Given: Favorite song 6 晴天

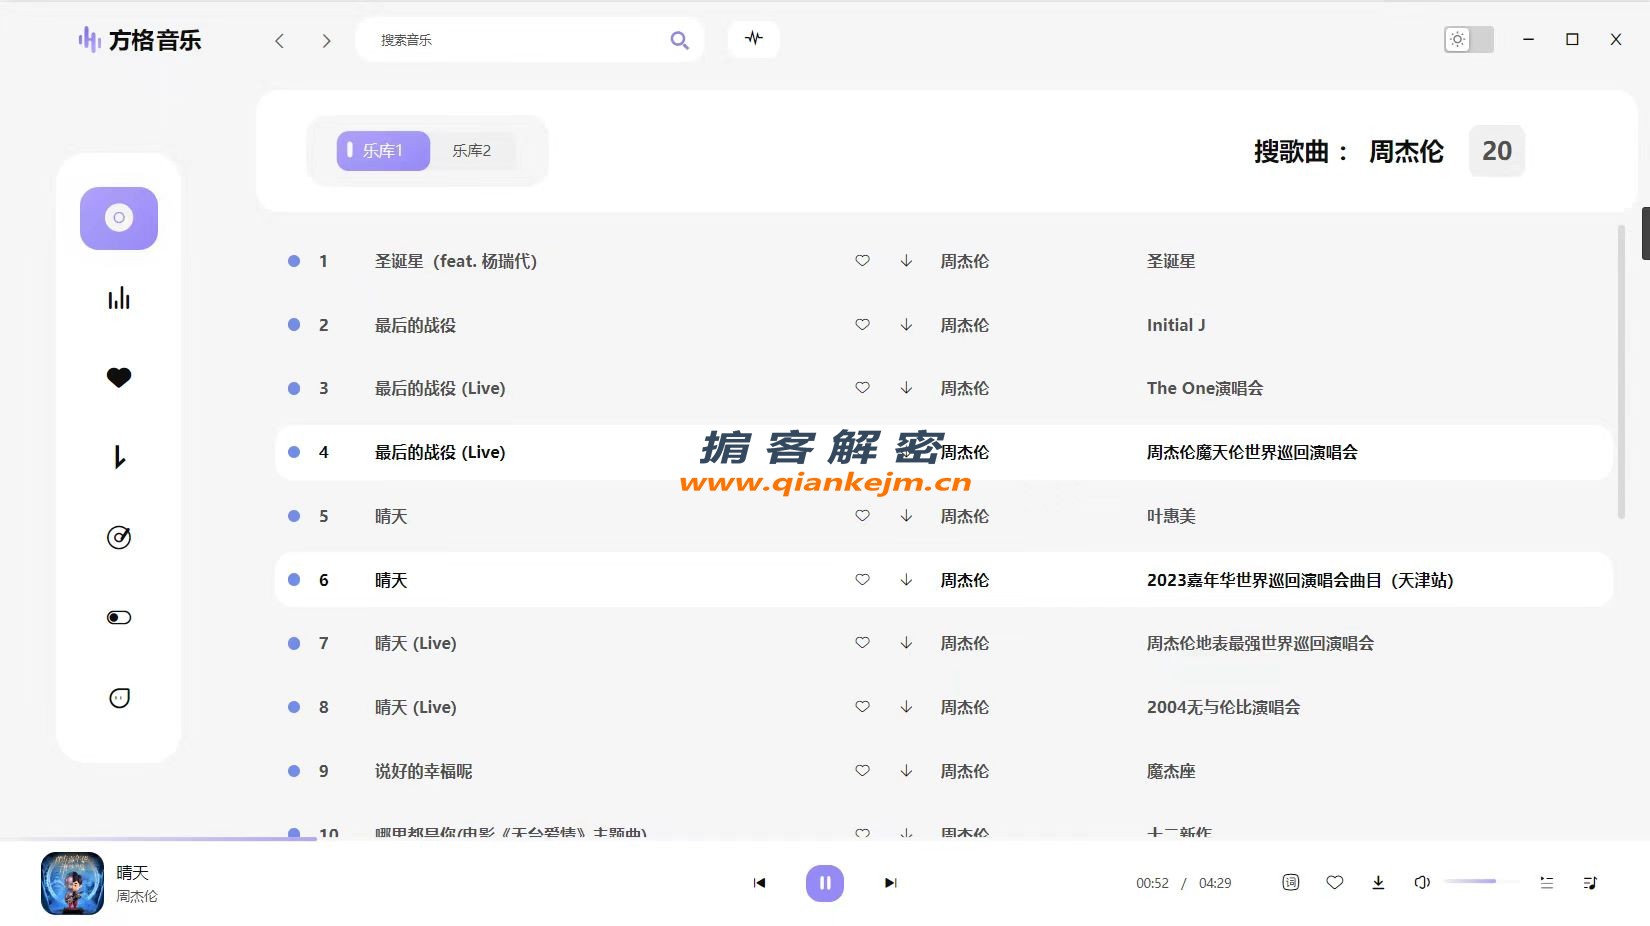Looking at the screenshot, I should (862, 580).
